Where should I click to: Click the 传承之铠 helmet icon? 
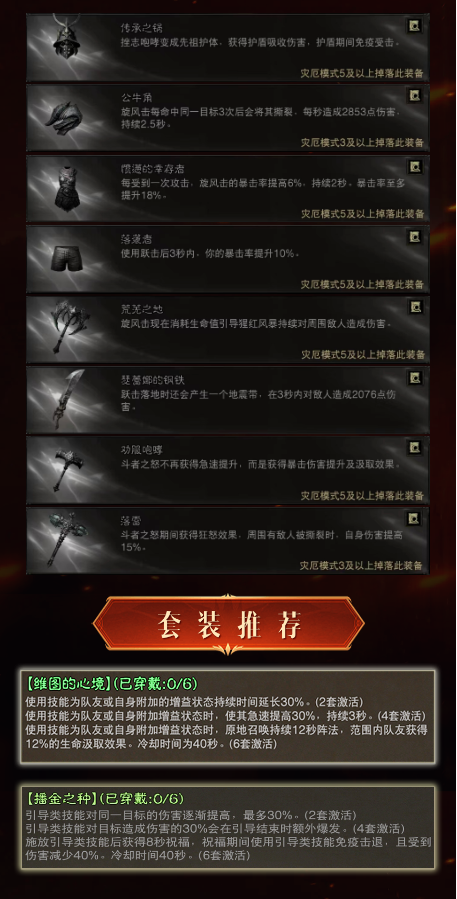[67, 36]
